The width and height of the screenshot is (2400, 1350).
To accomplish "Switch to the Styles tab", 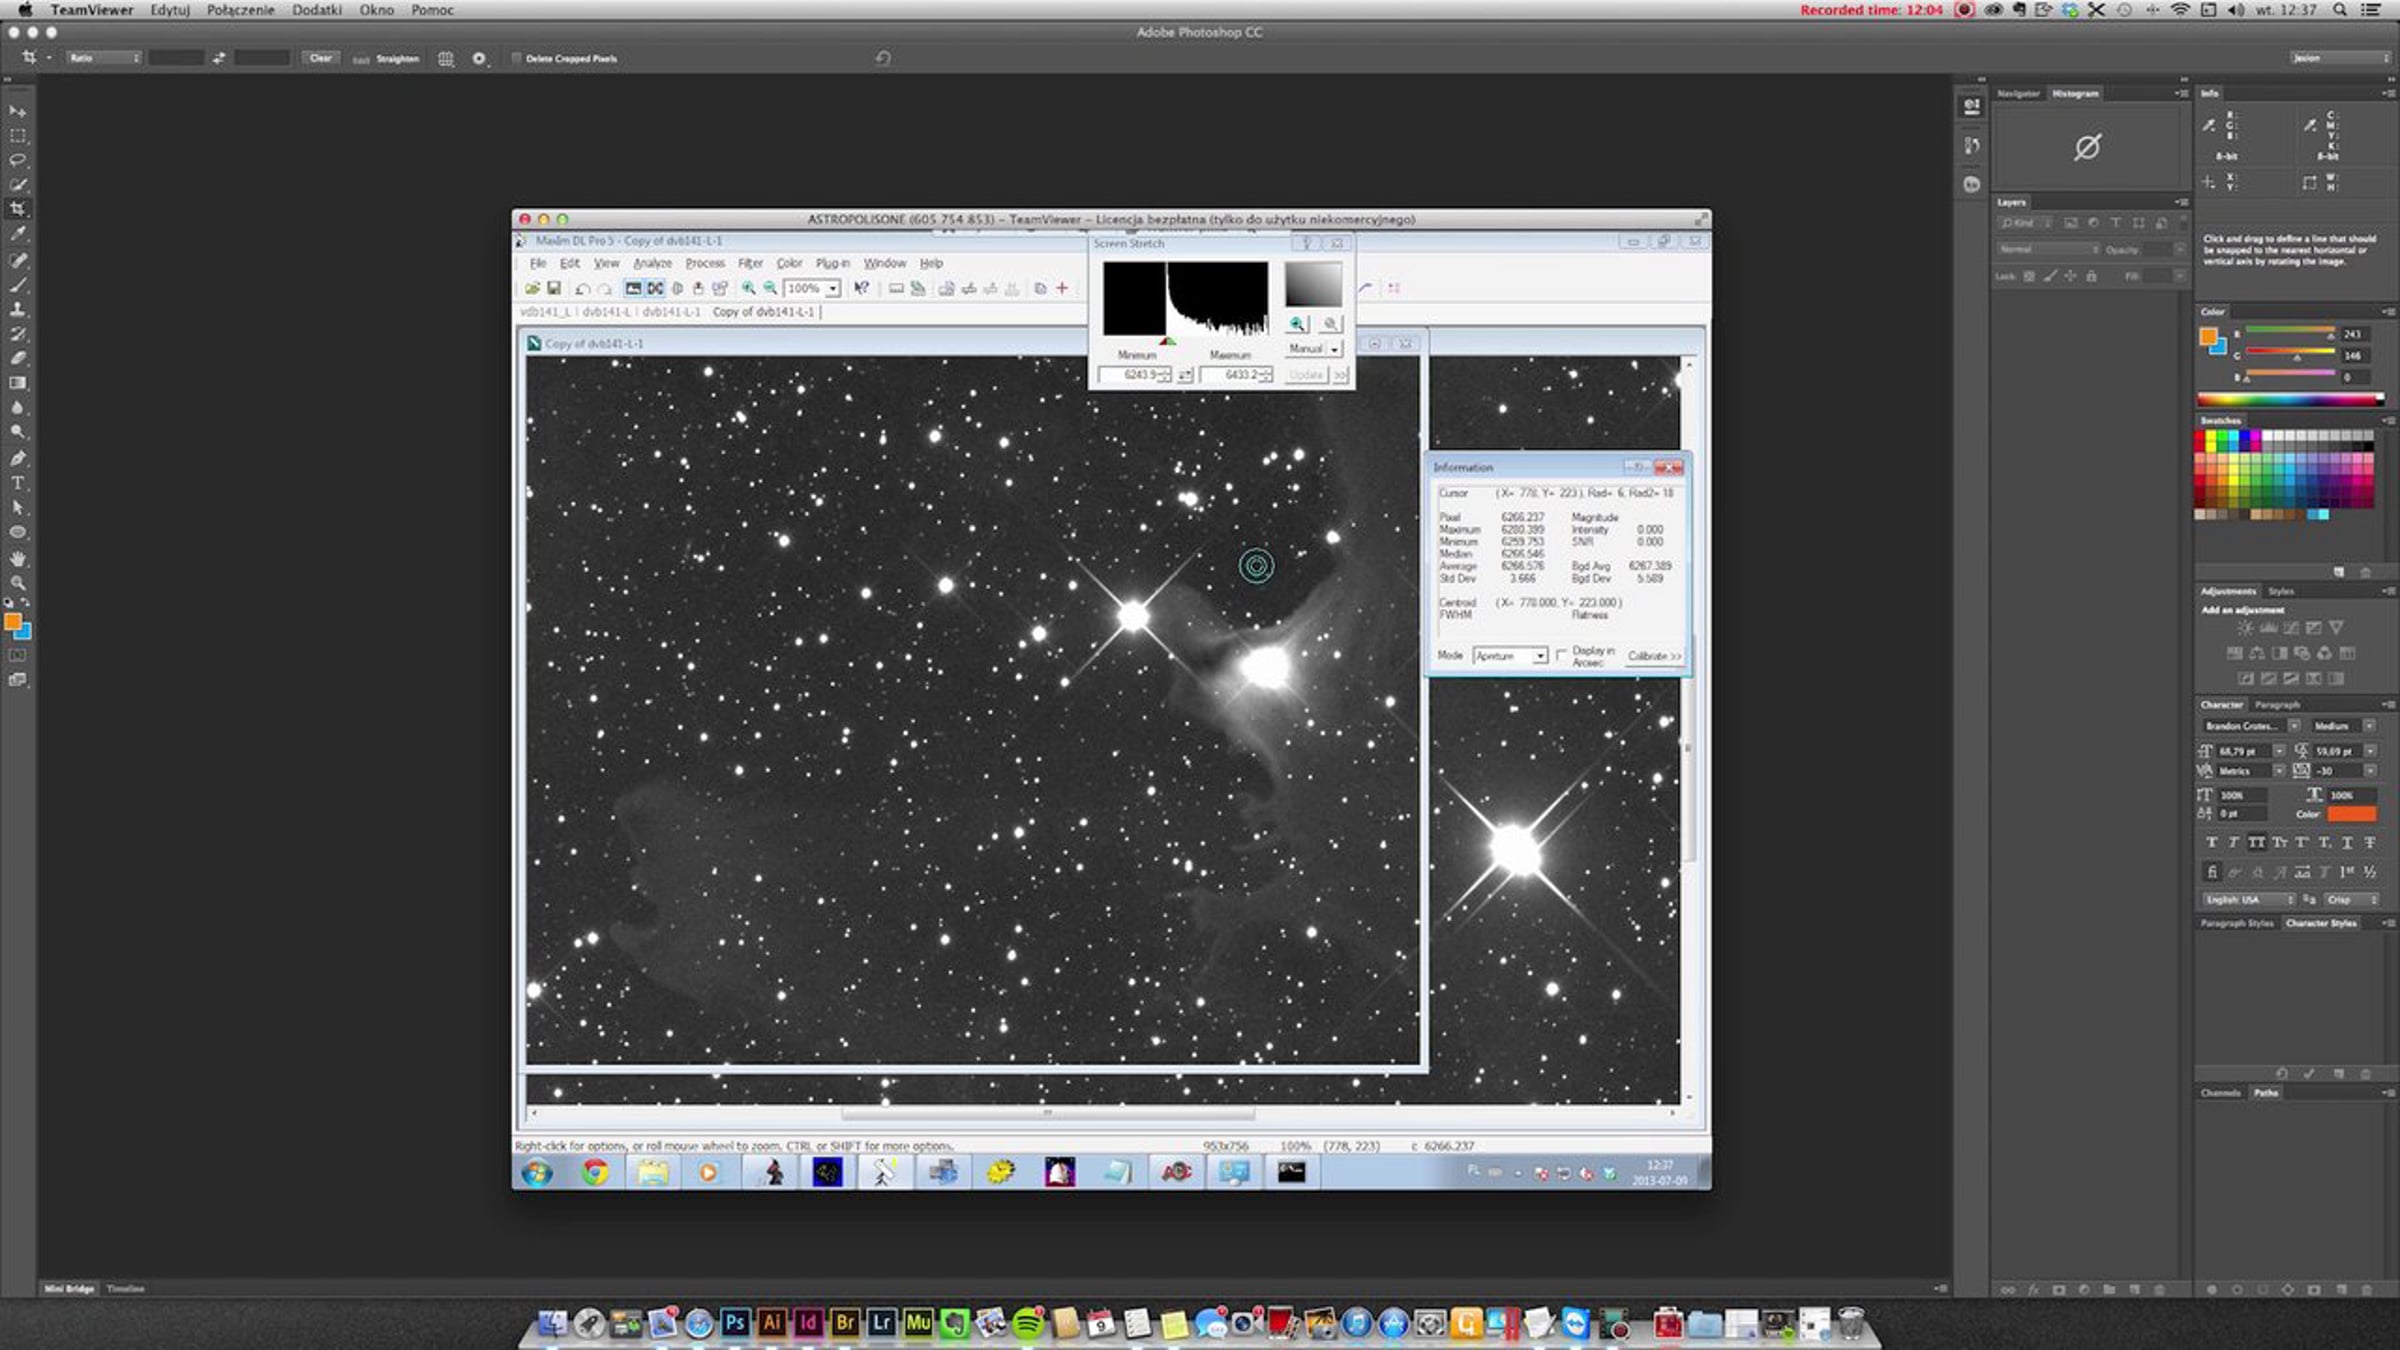I will [x=2281, y=592].
